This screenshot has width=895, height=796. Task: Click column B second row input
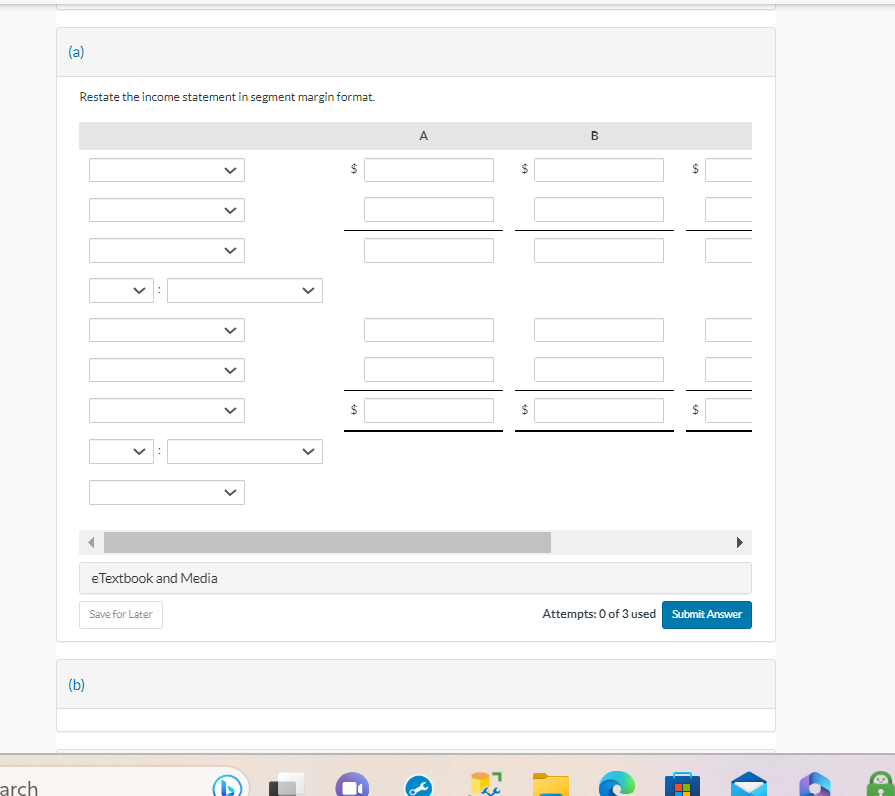[x=599, y=209]
